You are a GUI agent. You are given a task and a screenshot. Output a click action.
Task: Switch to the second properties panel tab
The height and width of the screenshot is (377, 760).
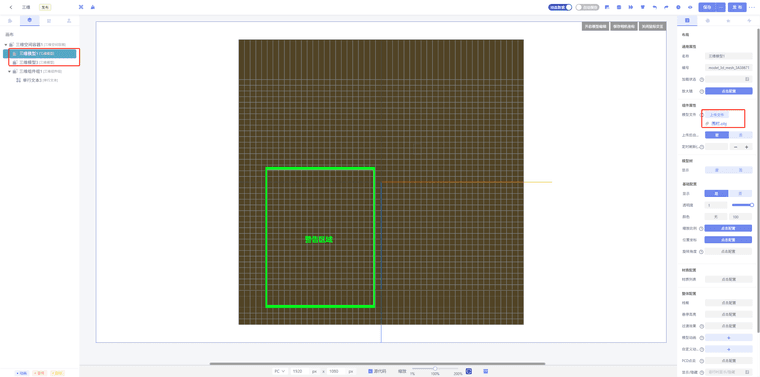click(x=708, y=20)
